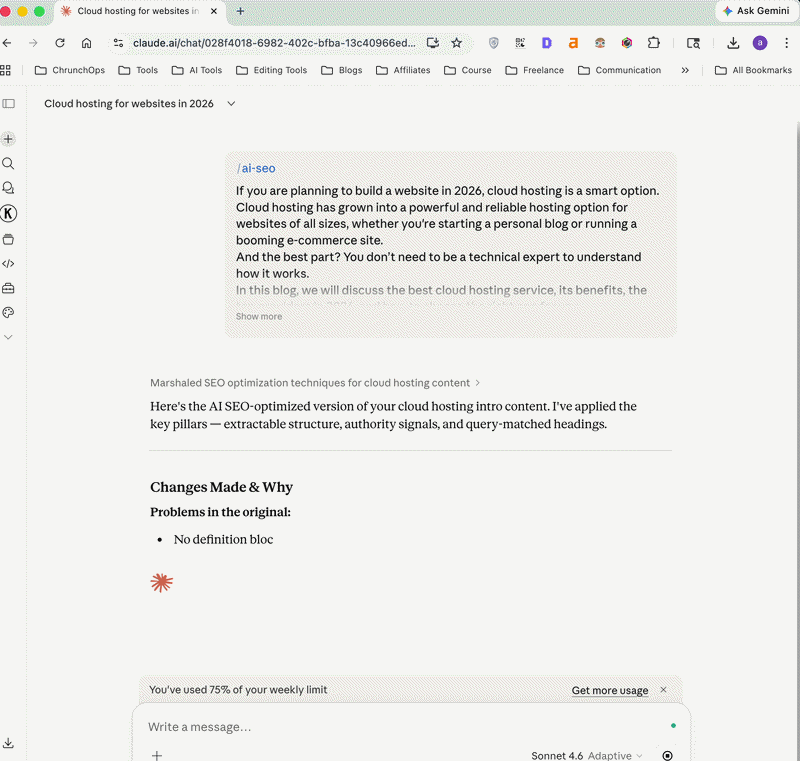Open site information icon in address bar

click(x=118, y=43)
